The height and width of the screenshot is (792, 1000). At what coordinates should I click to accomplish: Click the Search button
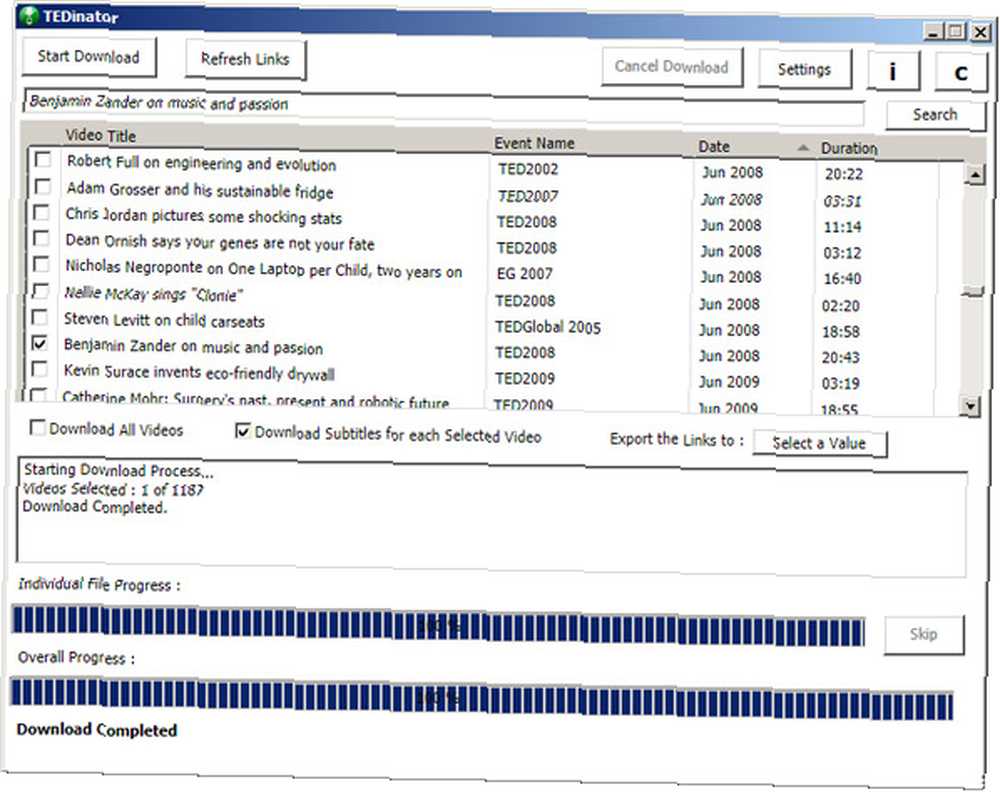click(x=935, y=115)
